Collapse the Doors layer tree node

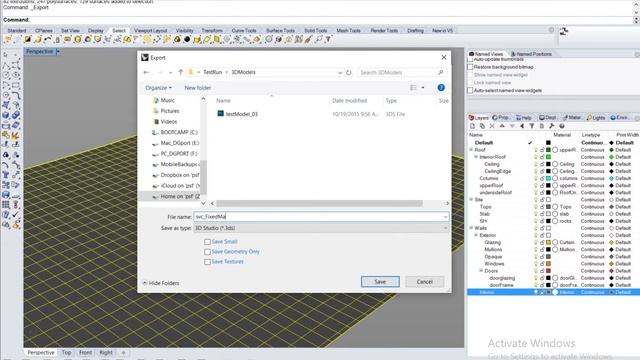coord(481,271)
